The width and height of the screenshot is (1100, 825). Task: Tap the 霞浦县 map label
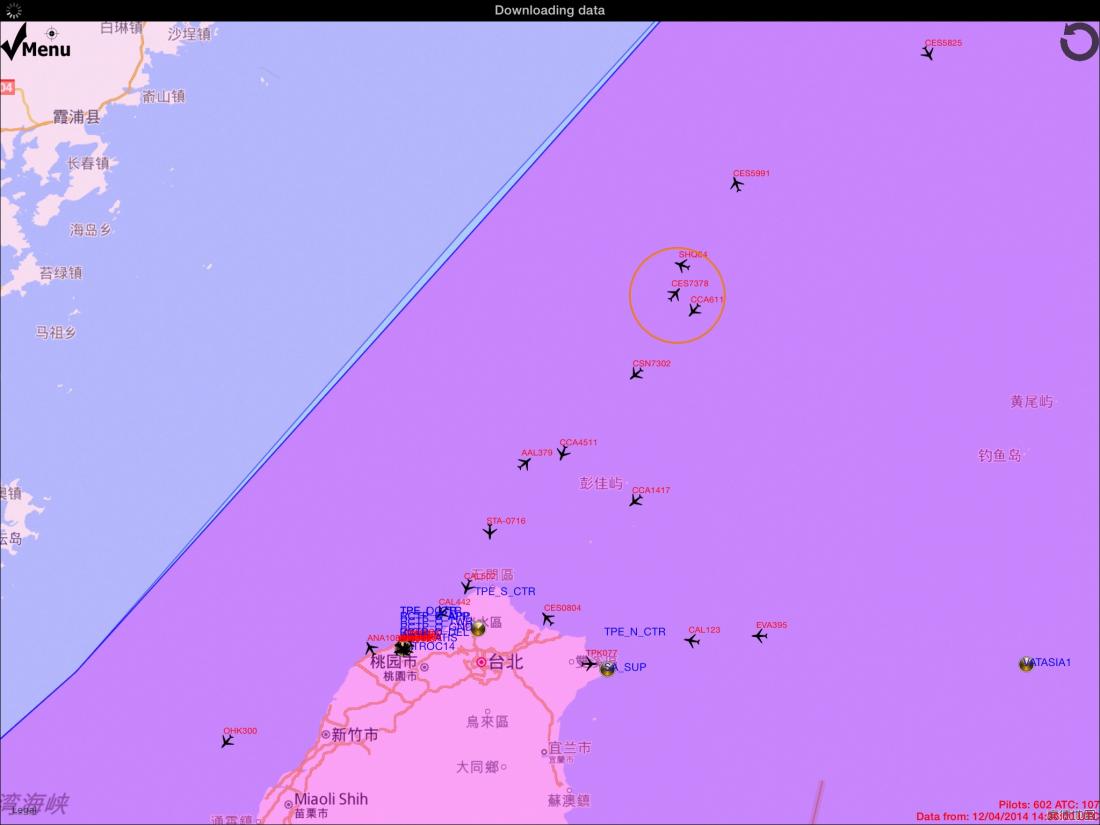76,116
